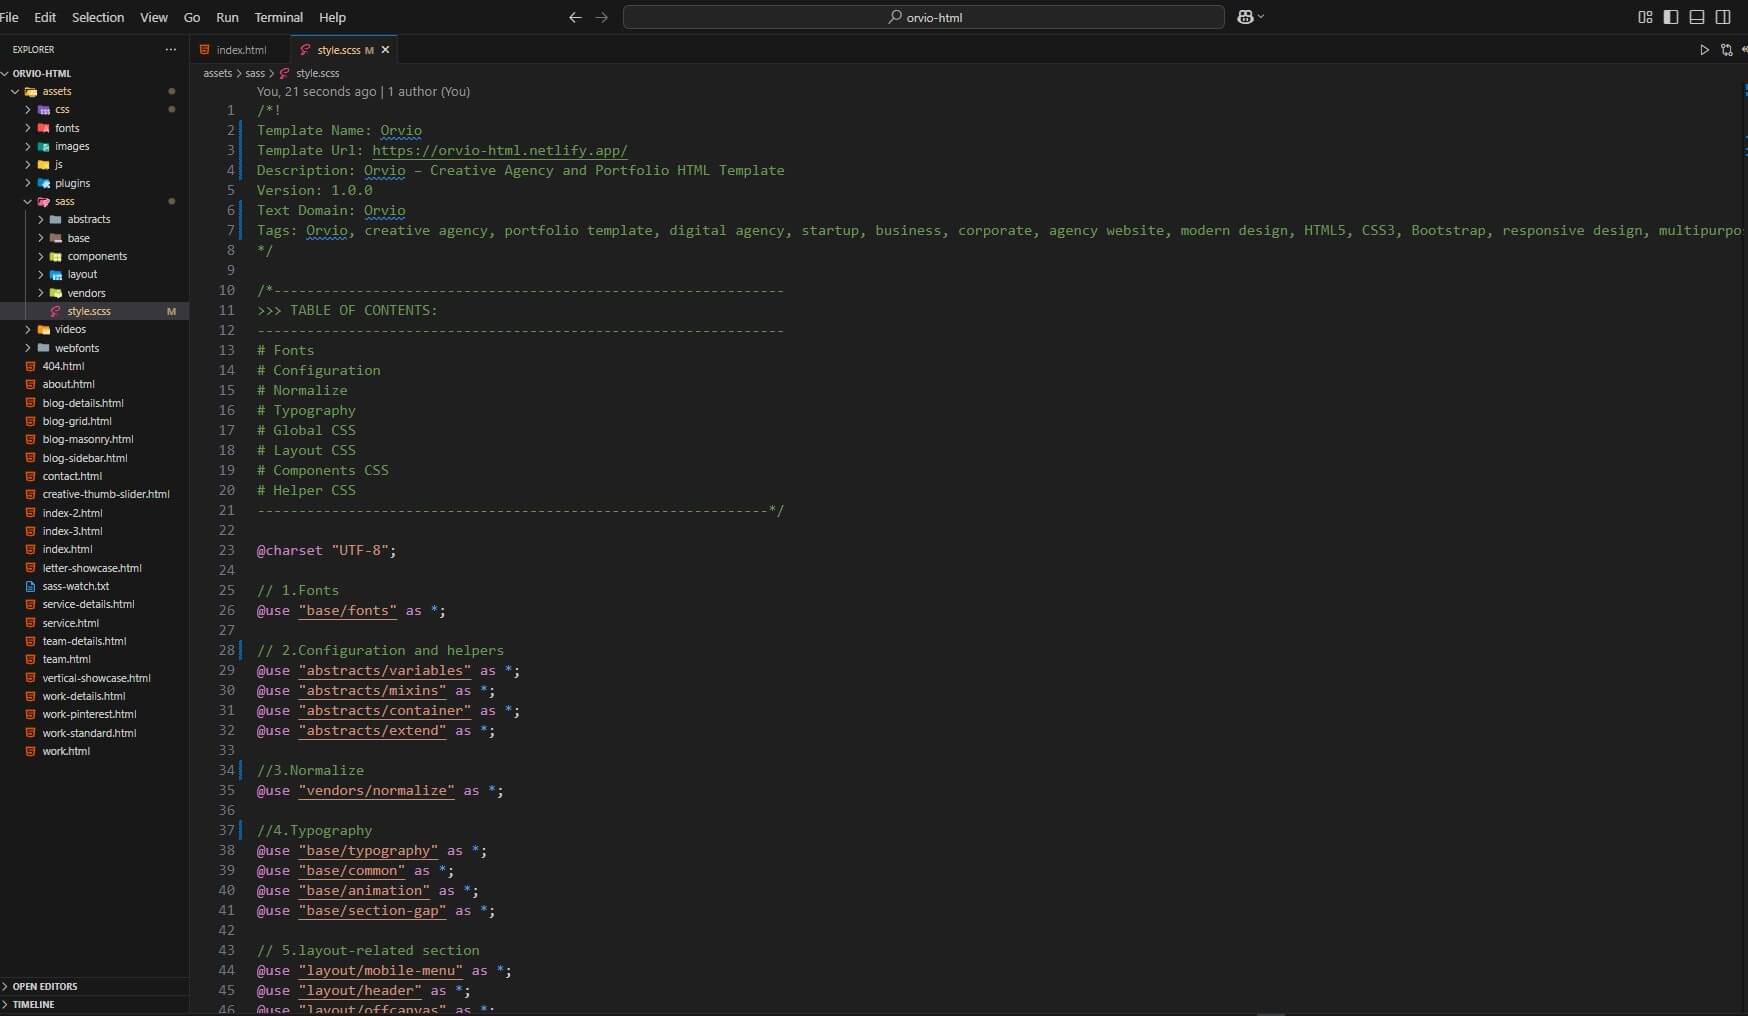
Task: Follow the "vendors/normalize" import link
Action: click(x=376, y=790)
